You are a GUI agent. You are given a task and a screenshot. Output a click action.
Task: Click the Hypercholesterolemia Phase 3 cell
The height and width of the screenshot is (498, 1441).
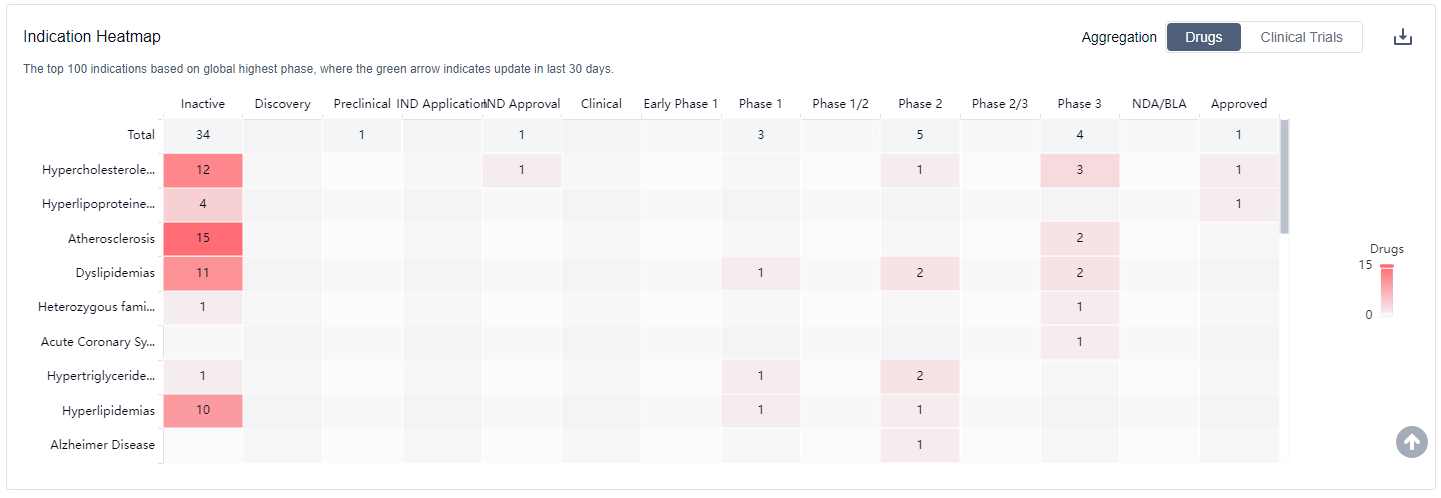[x=1079, y=170]
